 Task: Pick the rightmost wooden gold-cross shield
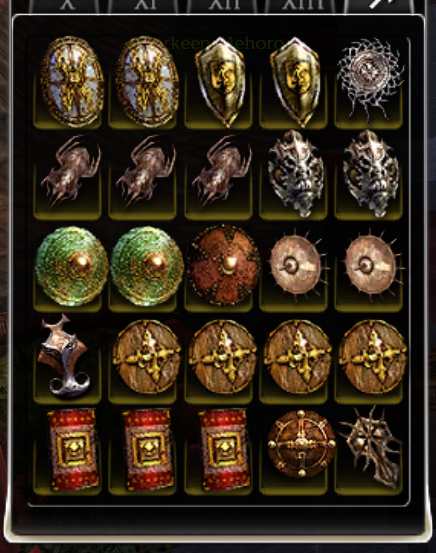click(x=373, y=357)
